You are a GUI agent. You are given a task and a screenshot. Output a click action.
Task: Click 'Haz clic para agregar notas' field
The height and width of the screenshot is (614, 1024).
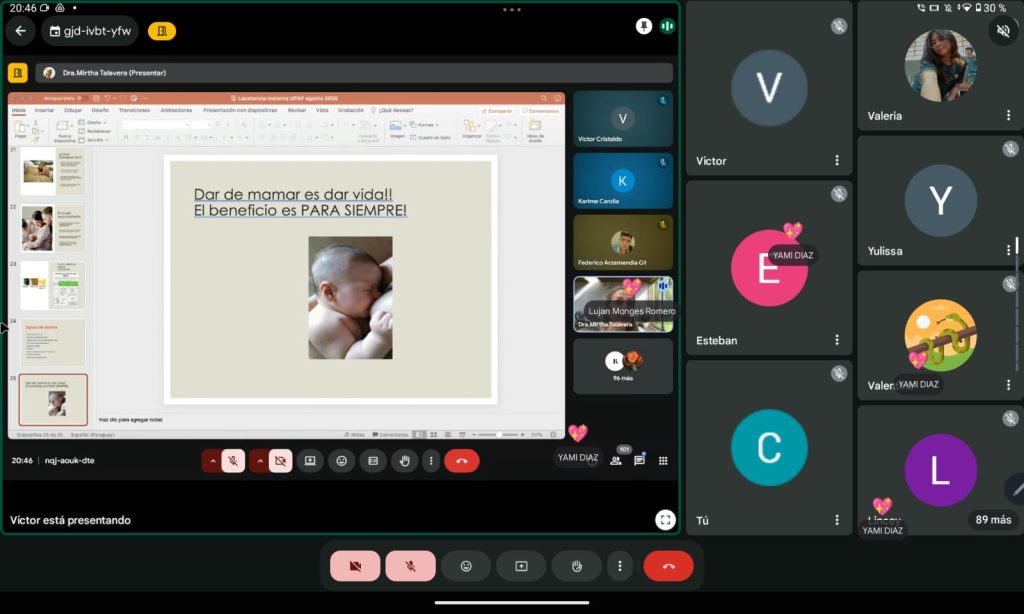[131, 420]
